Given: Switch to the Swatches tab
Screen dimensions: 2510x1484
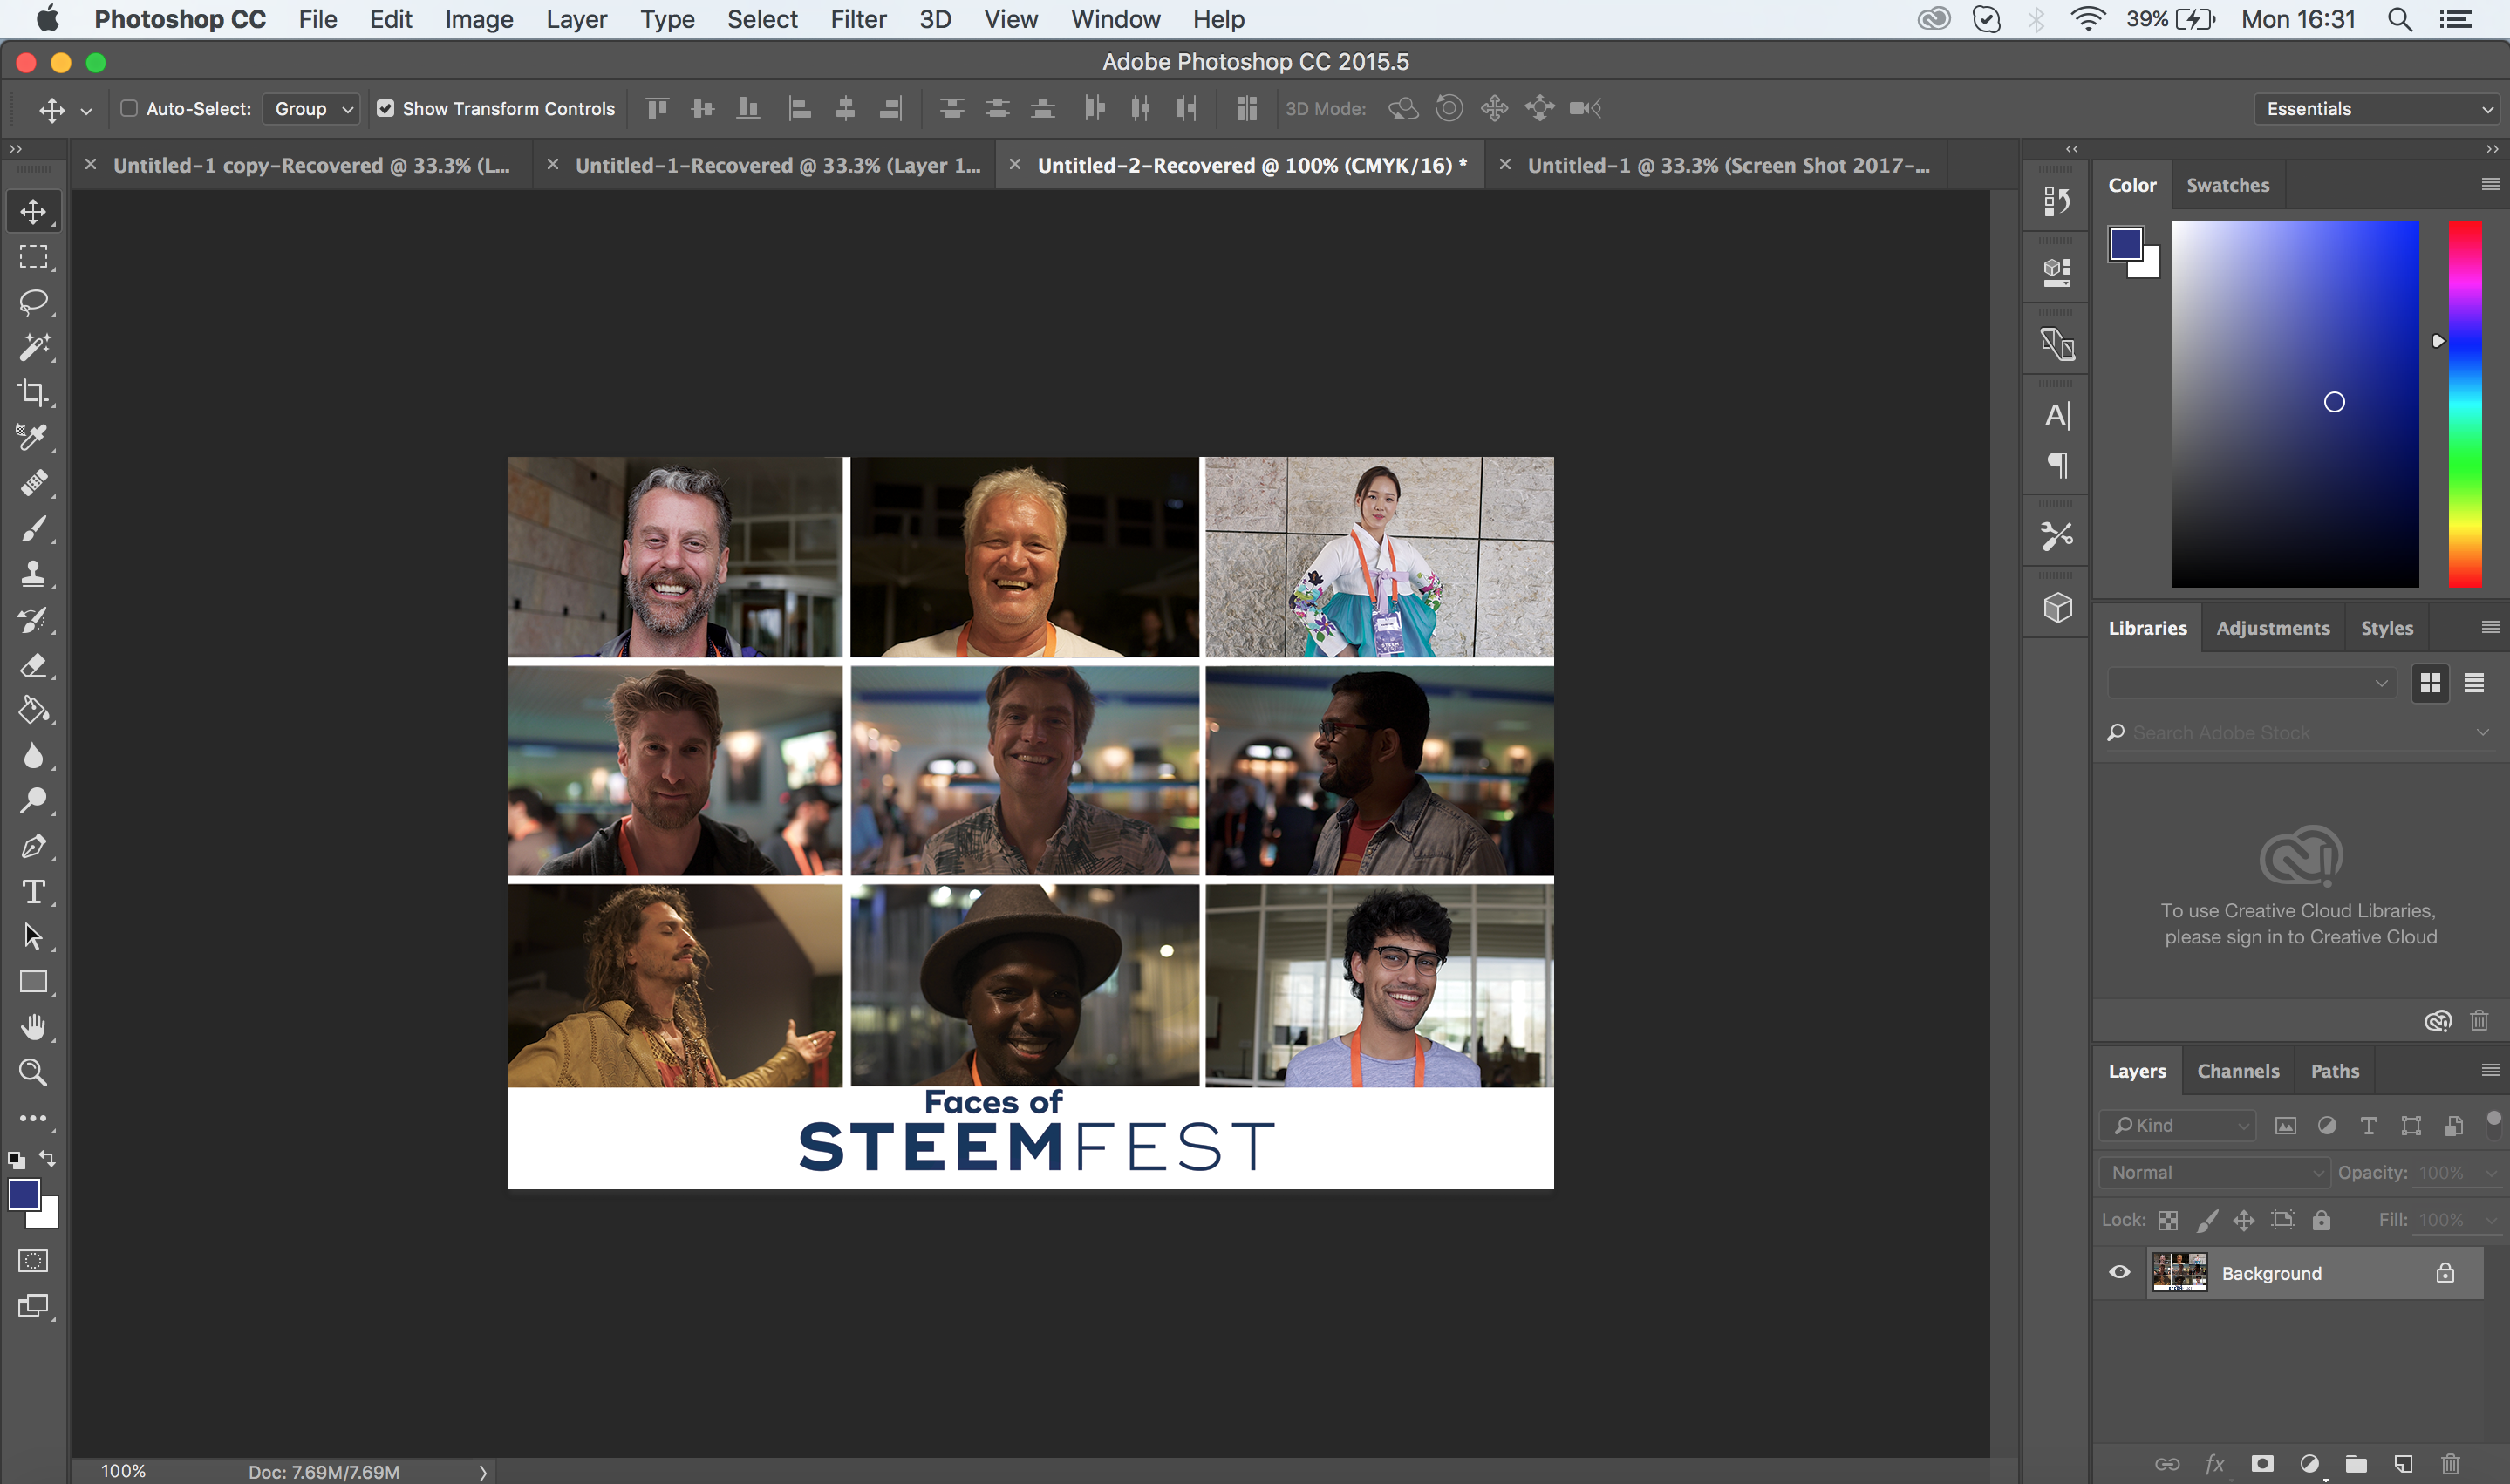Looking at the screenshot, I should (2227, 184).
